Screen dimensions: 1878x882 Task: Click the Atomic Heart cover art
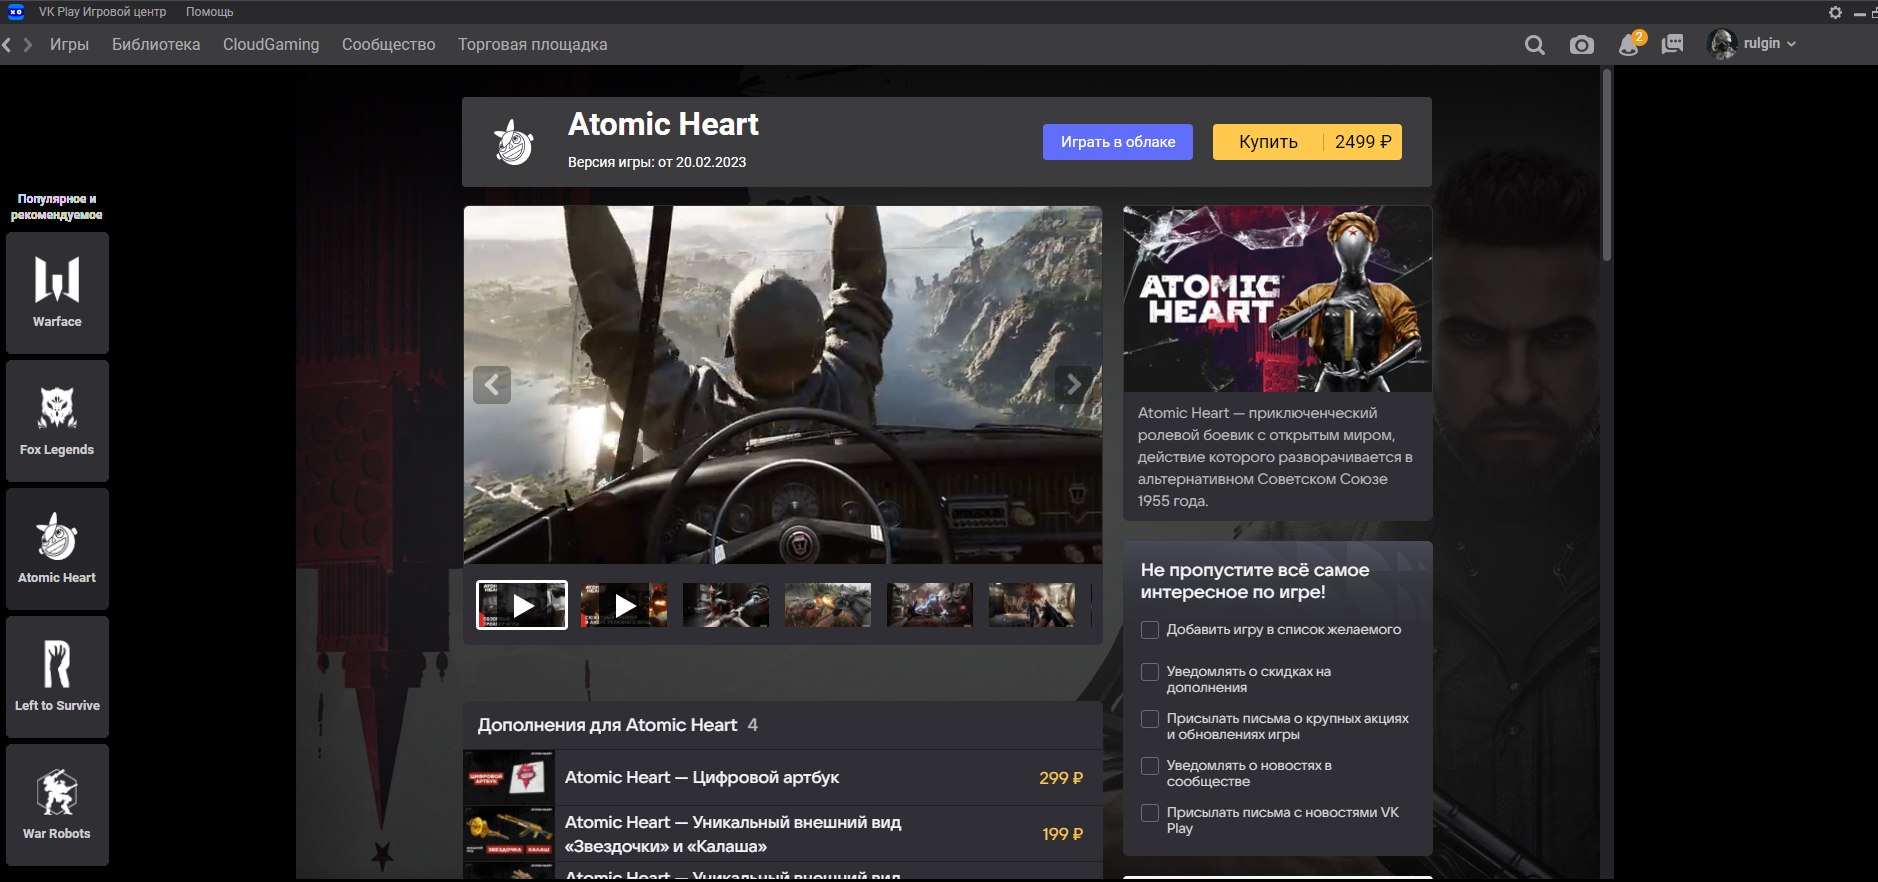[1278, 299]
